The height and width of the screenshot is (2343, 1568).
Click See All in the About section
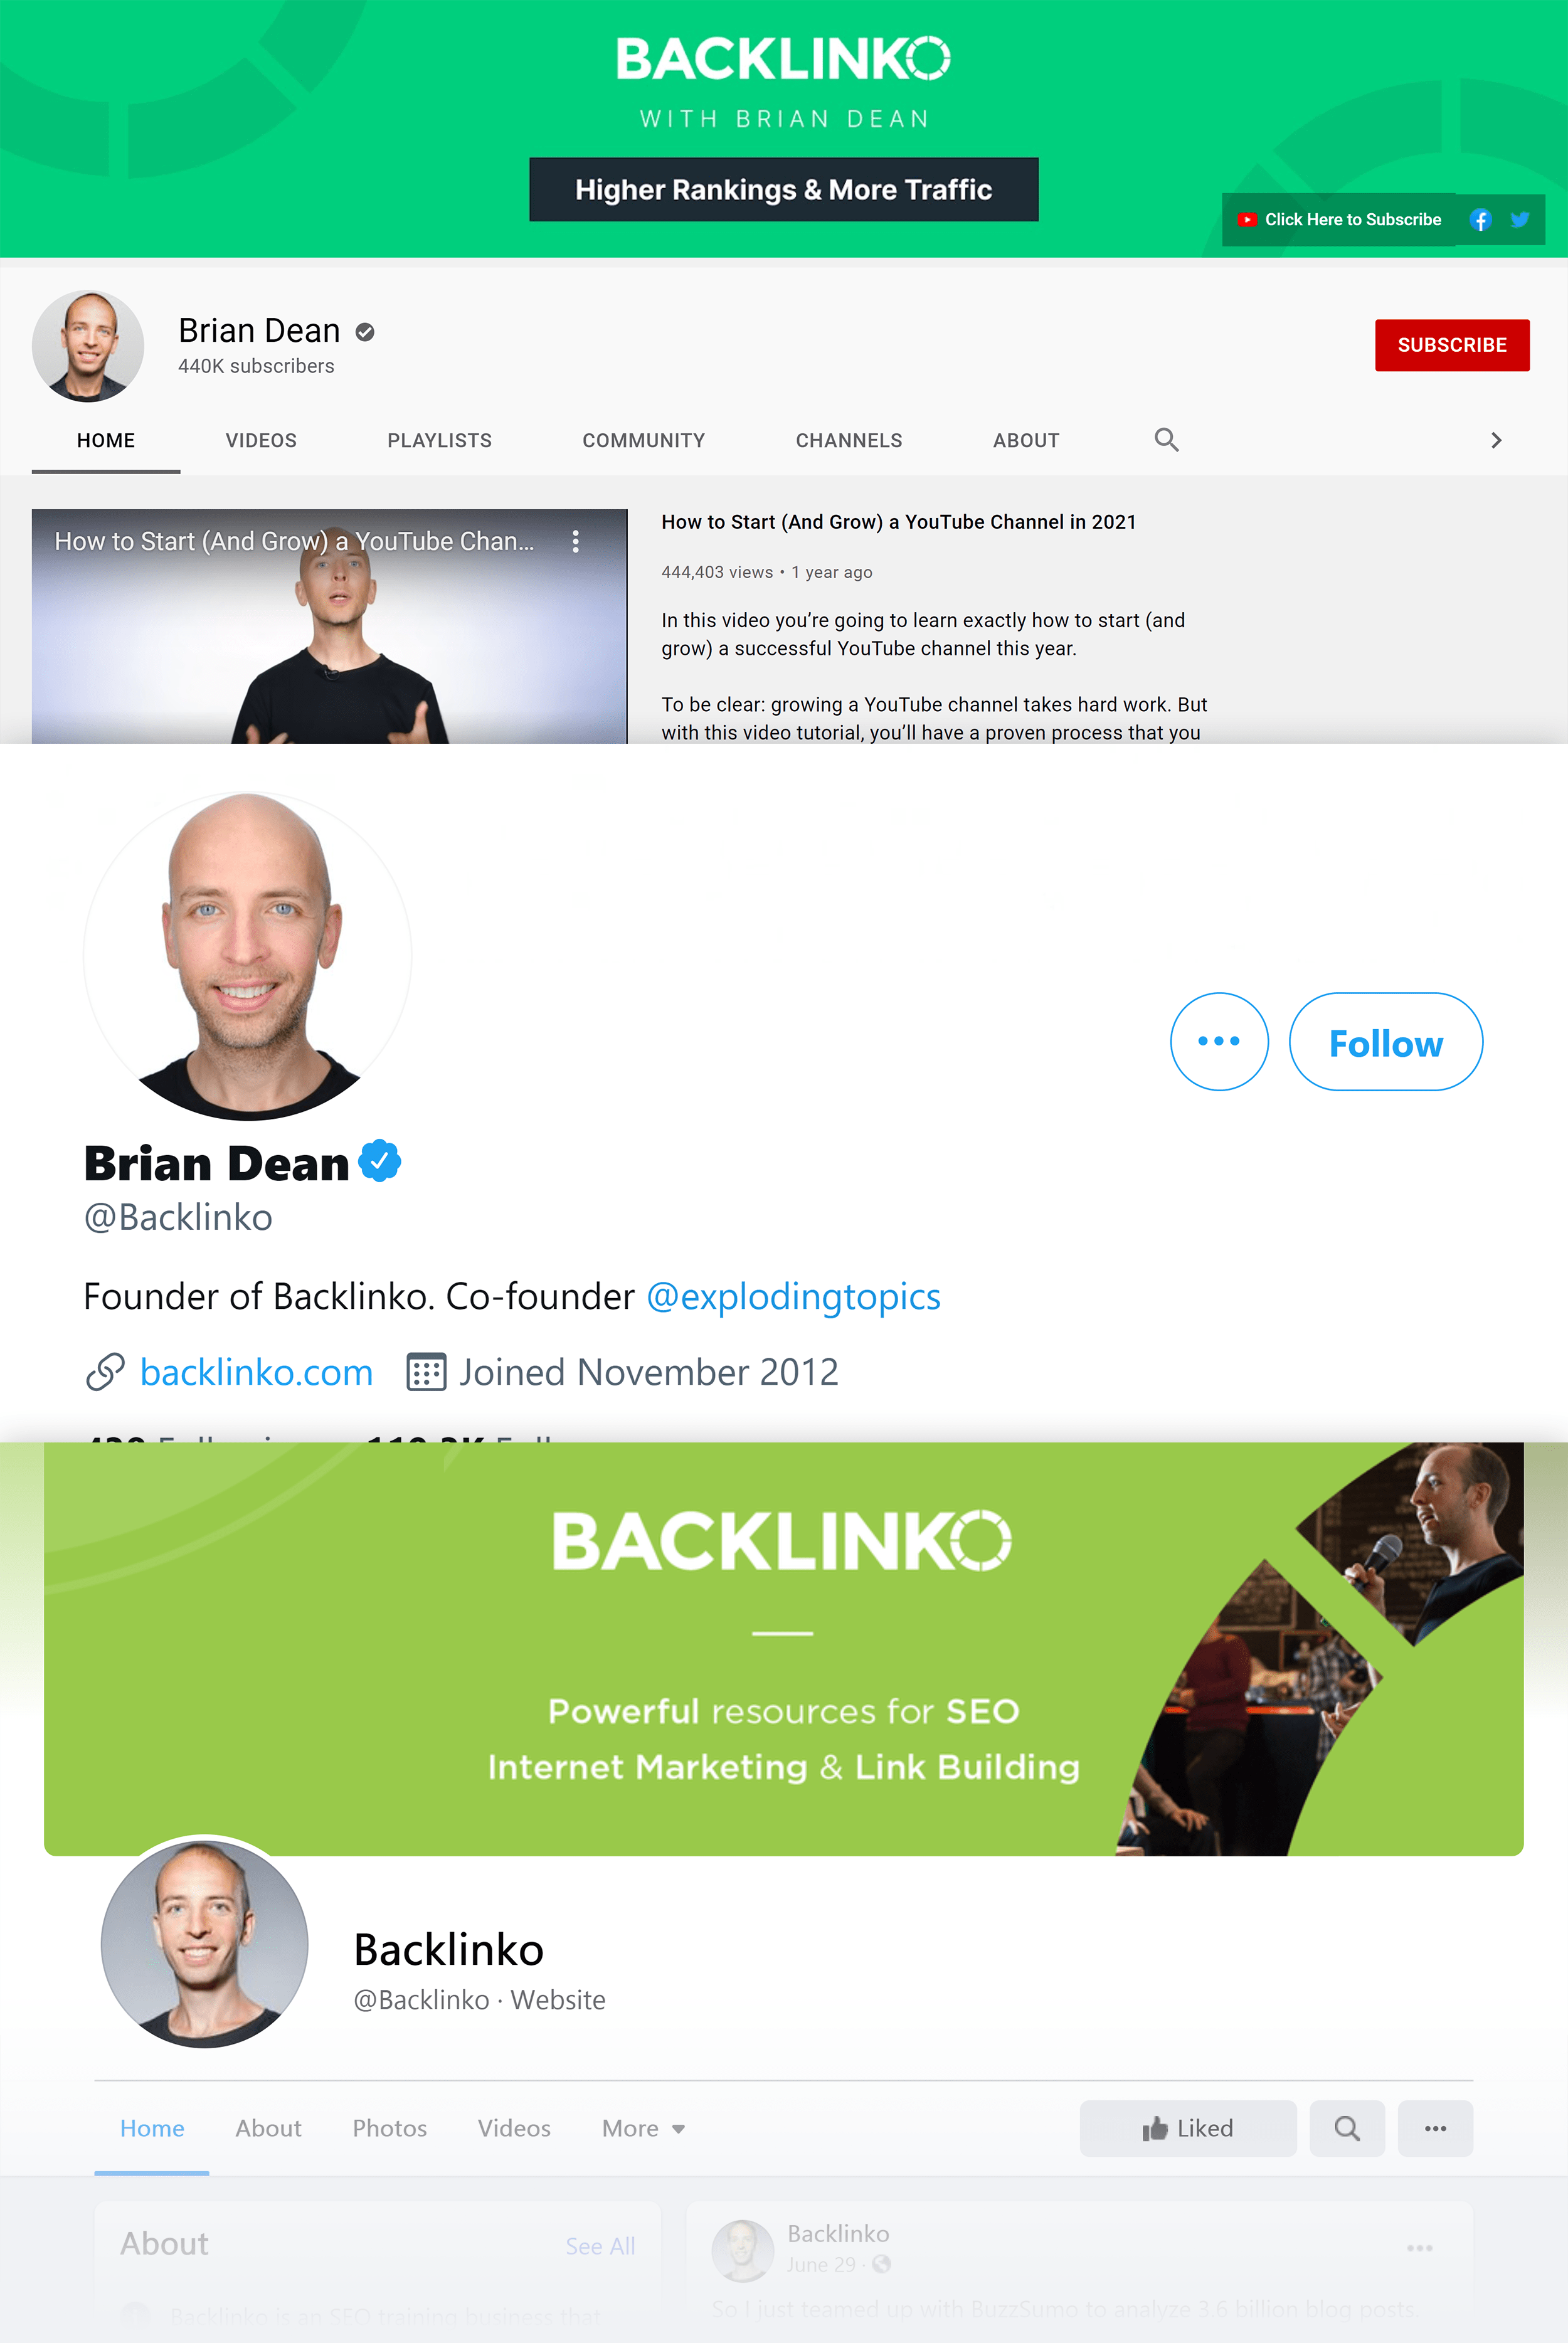tap(600, 2246)
